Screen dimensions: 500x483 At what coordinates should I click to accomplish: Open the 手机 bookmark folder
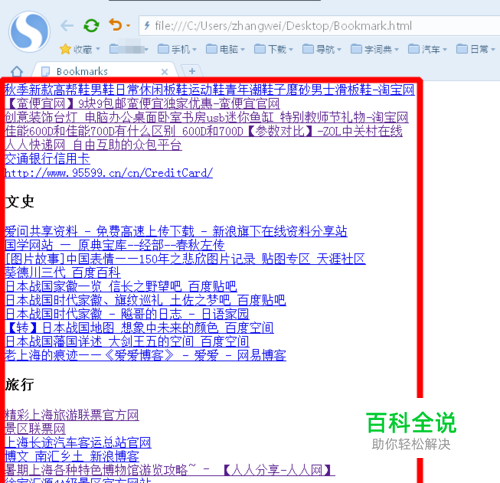pyautogui.click(x=177, y=49)
